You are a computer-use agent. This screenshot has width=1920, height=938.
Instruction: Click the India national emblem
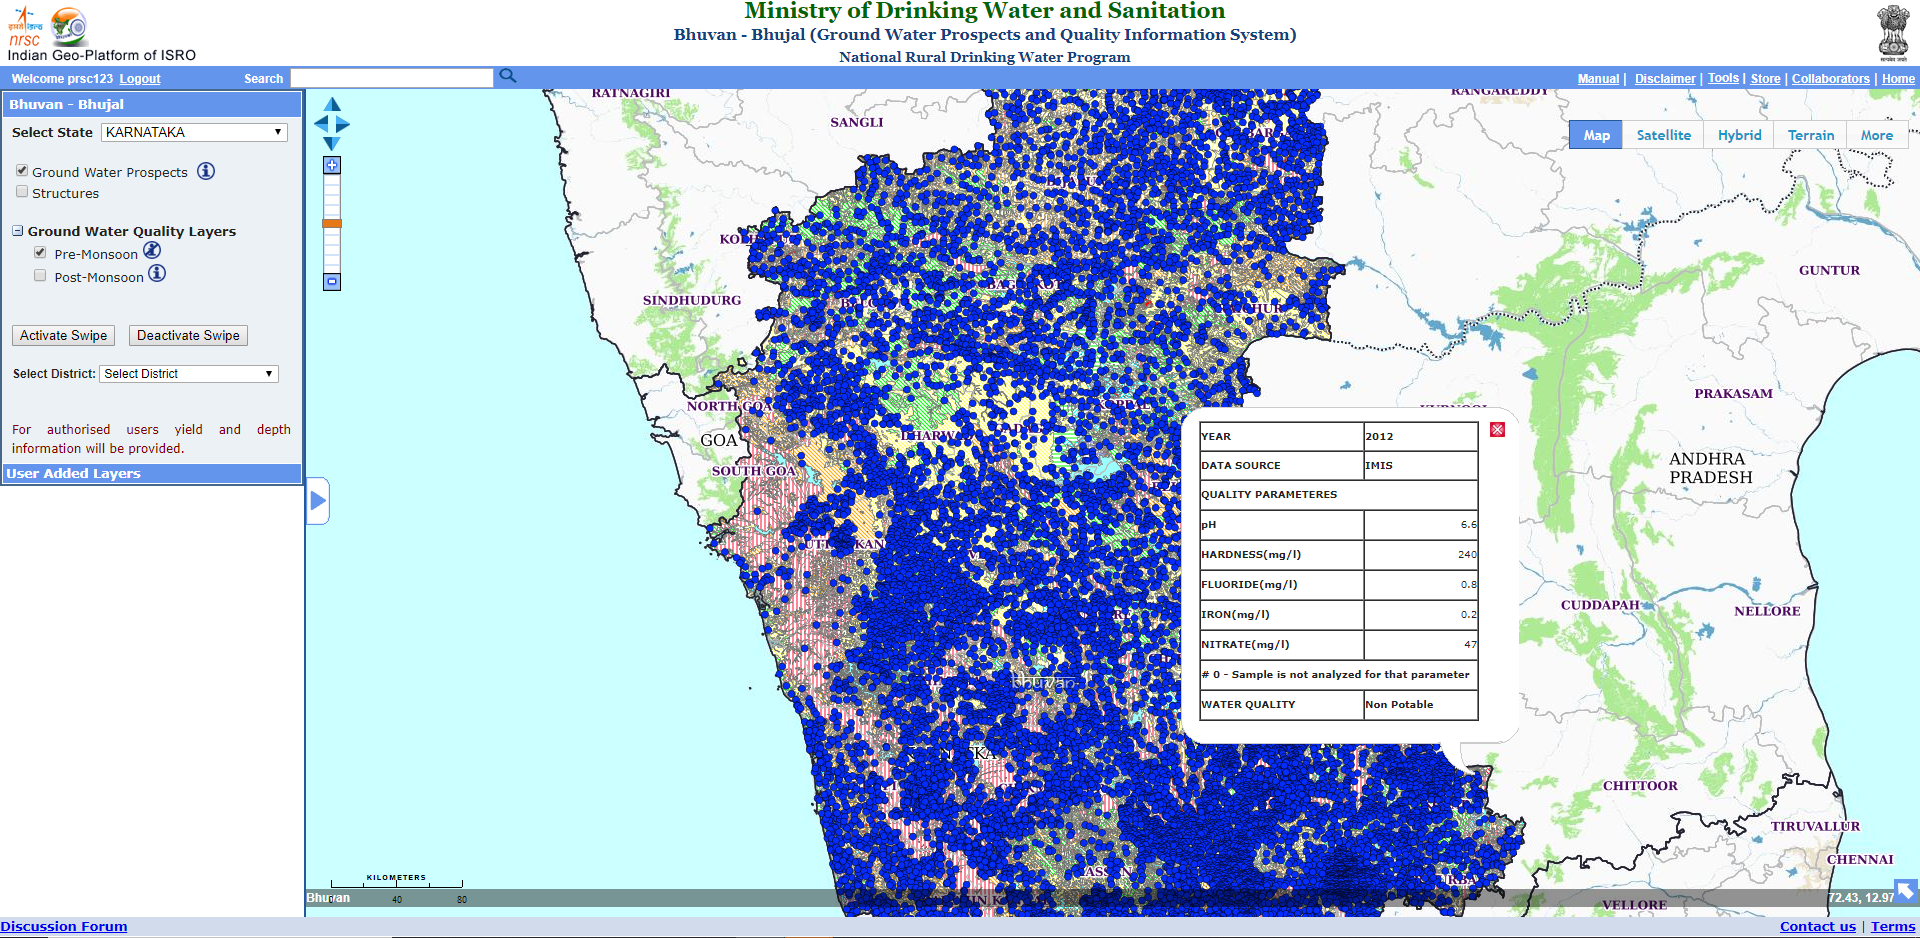1893,33
